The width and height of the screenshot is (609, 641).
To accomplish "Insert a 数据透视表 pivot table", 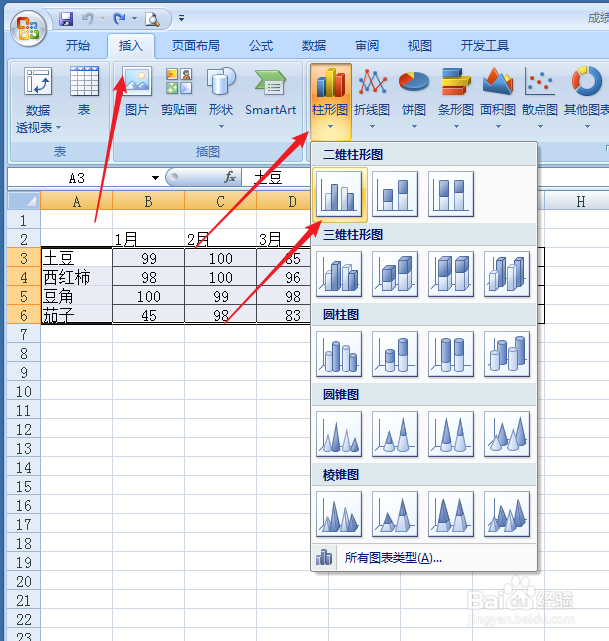I will click(x=38, y=100).
